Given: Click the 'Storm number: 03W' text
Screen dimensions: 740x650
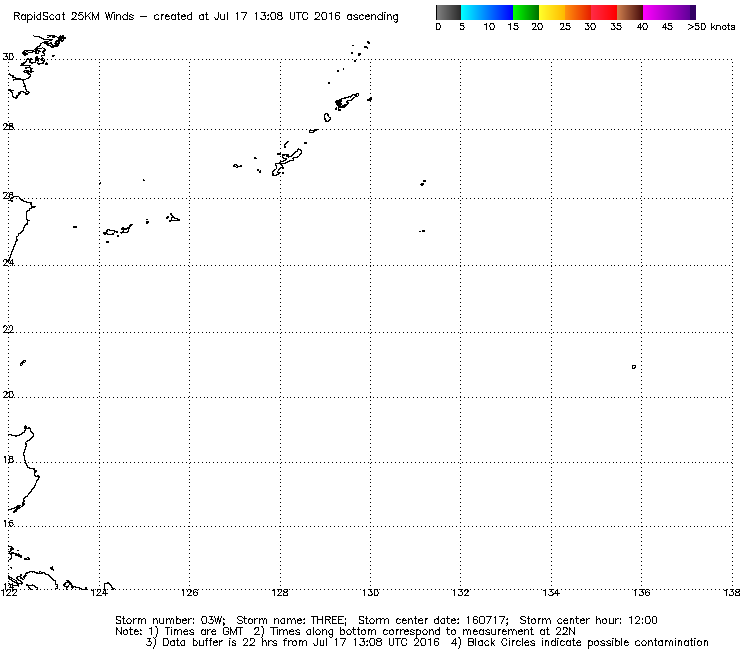Looking at the screenshot, I should tap(170, 620).
